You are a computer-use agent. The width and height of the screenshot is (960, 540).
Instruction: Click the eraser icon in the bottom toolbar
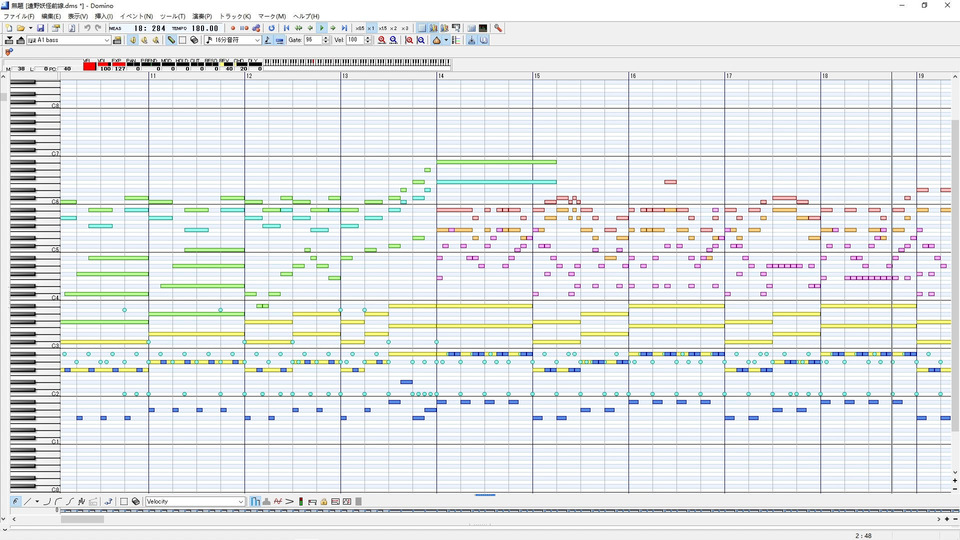135,501
